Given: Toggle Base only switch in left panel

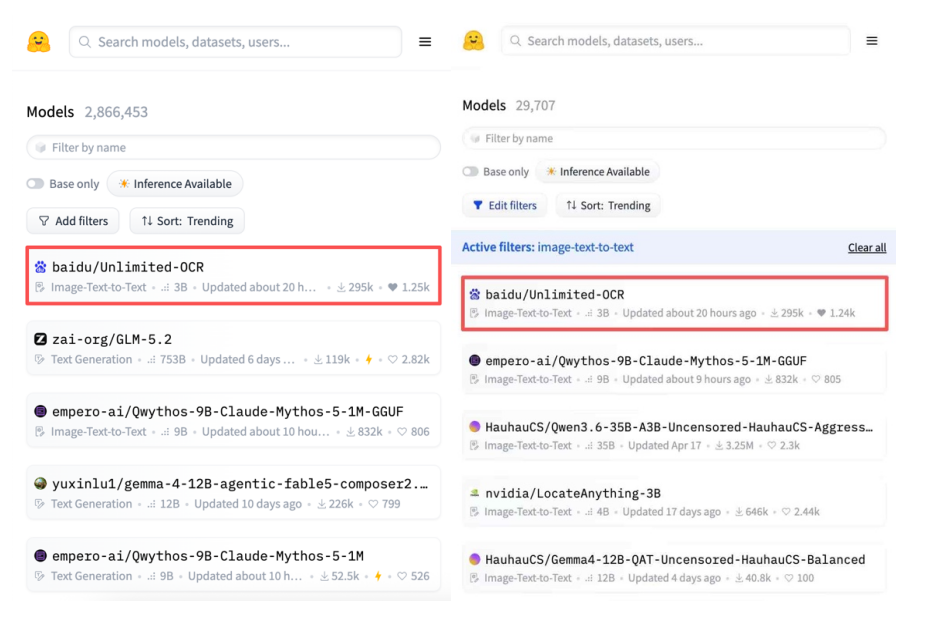Looking at the screenshot, I should (x=35, y=183).
